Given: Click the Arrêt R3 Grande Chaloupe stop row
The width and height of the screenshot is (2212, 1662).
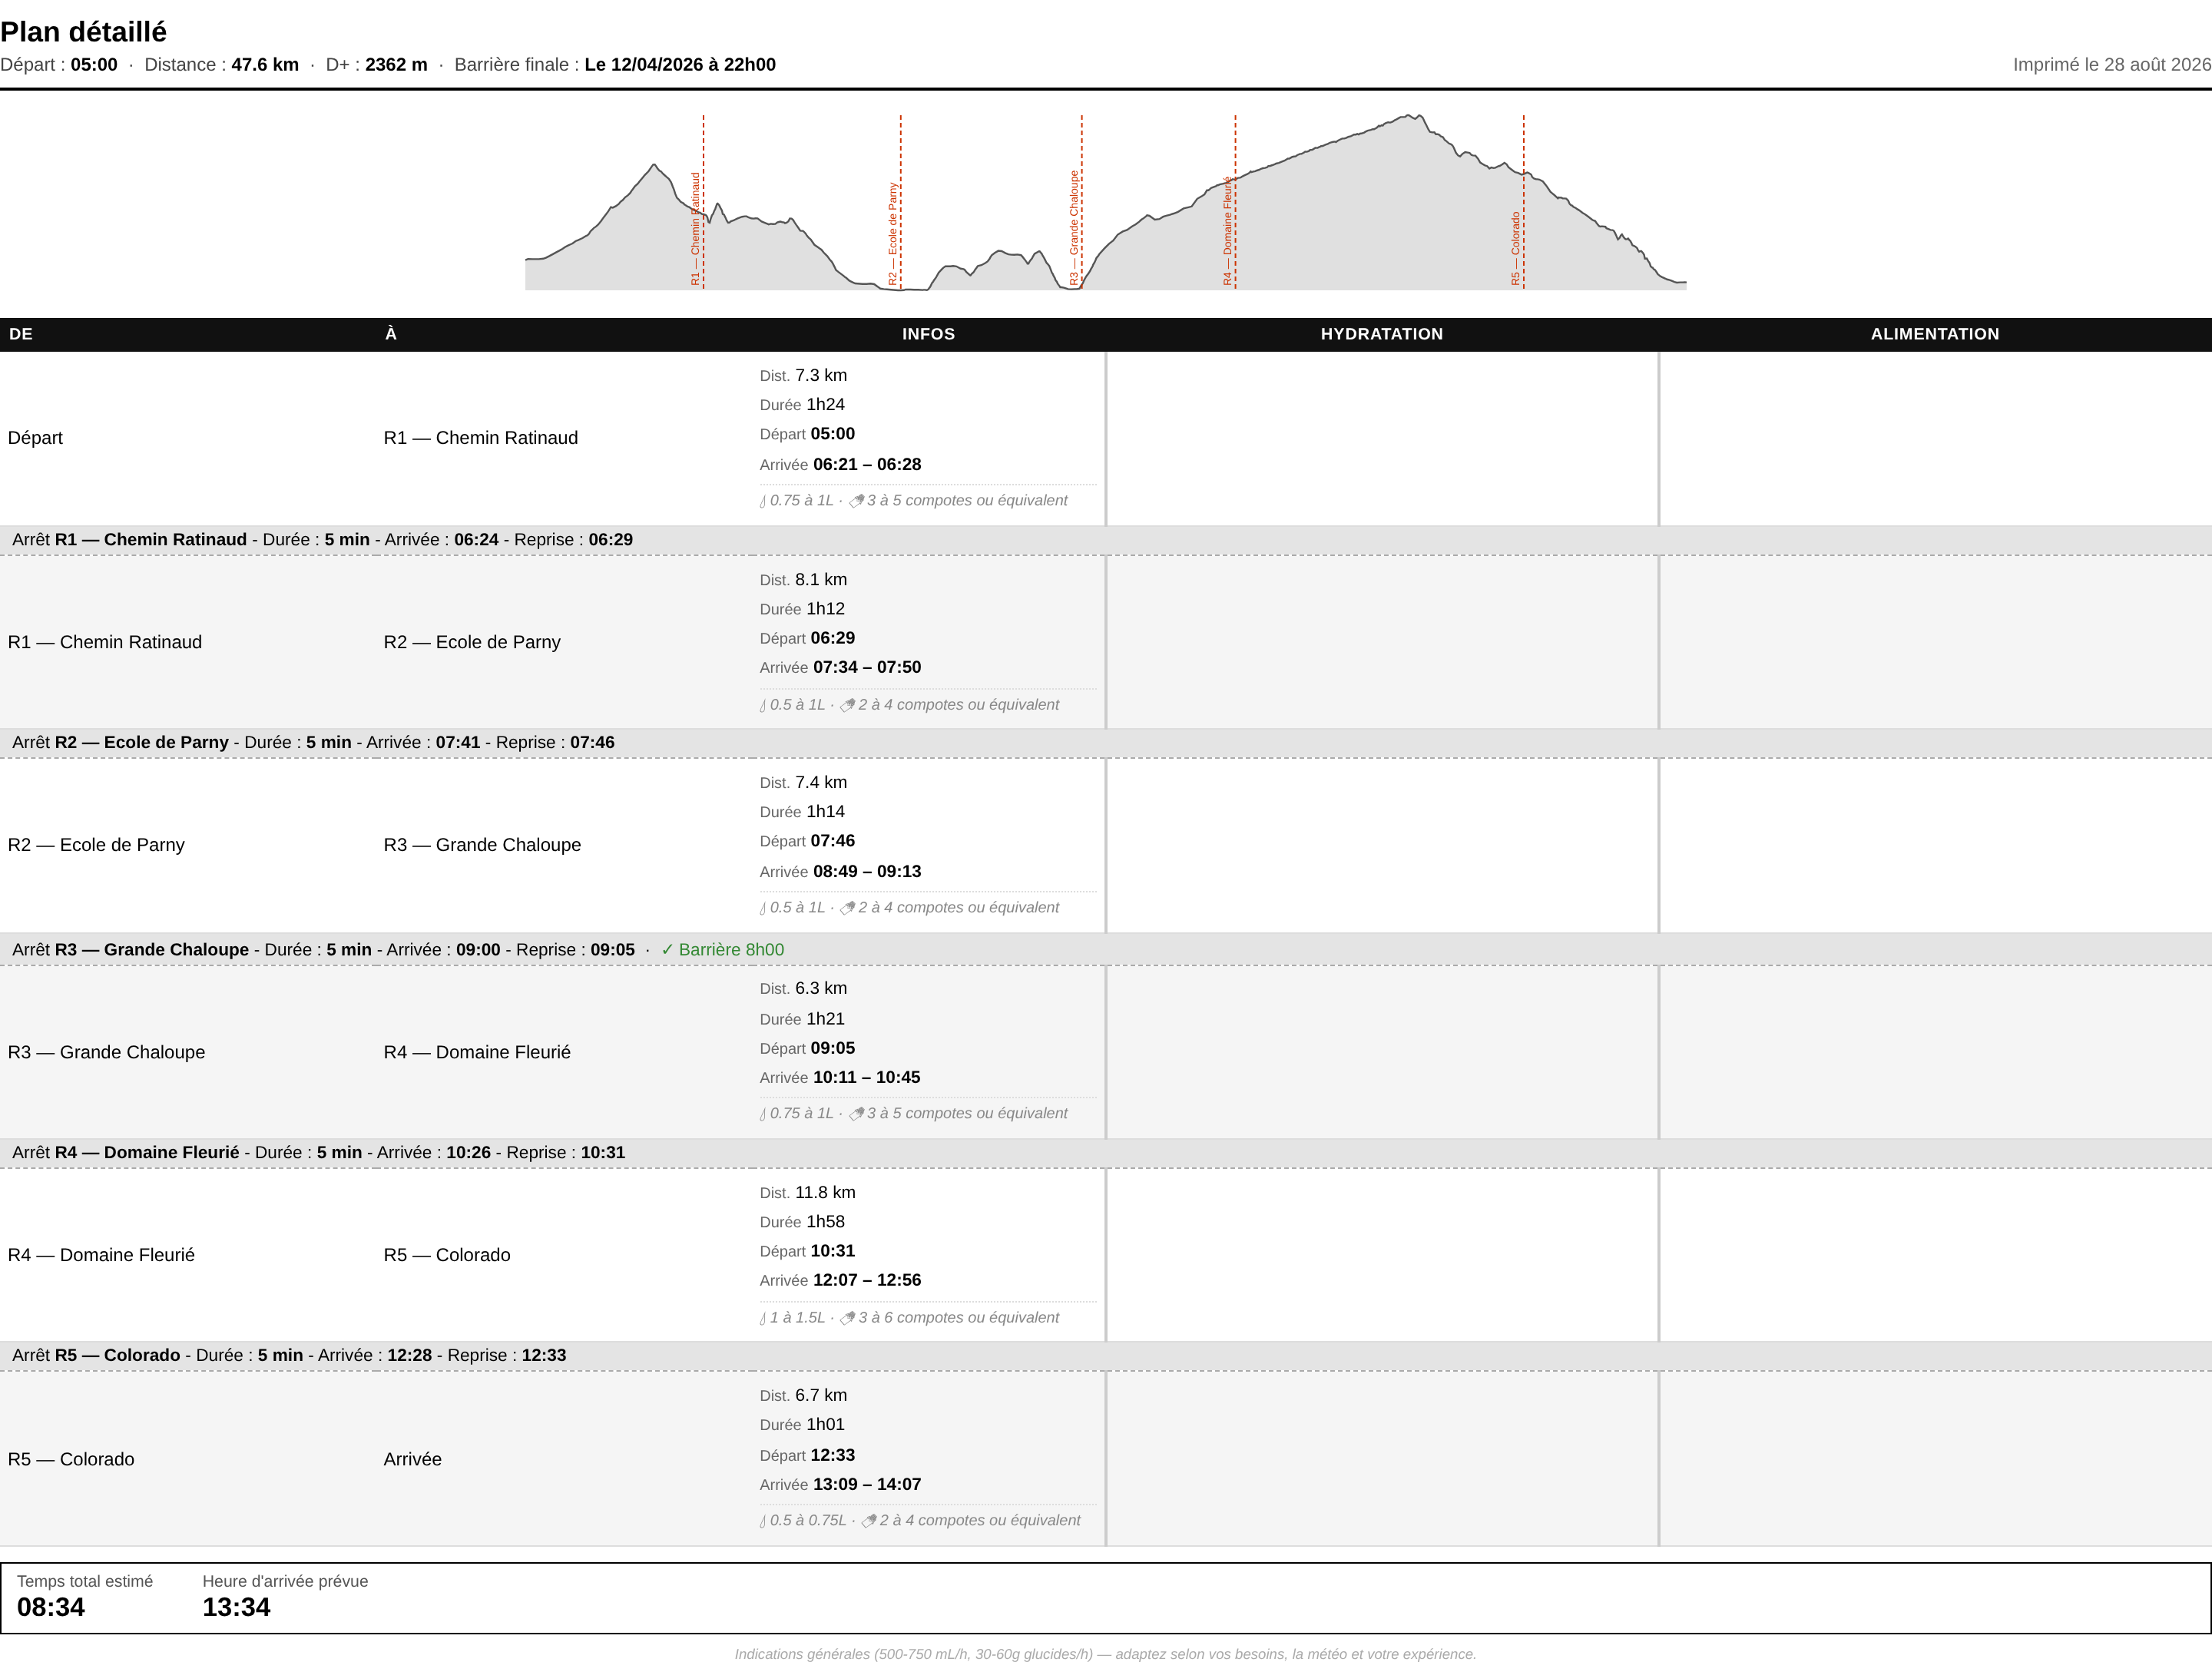Looking at the screenshot, I should pos(1106,950).
